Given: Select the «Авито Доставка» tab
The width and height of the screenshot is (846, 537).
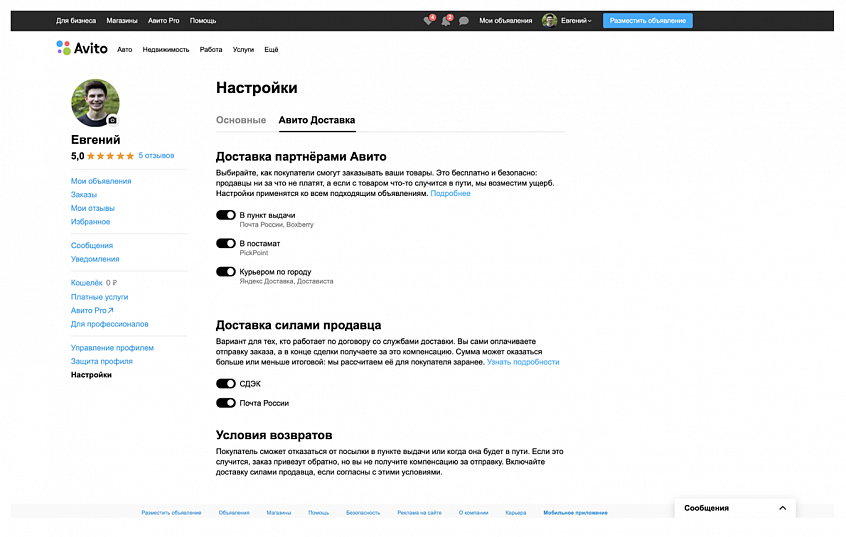Looking at the screenshot, I should (x=317, y=120).
